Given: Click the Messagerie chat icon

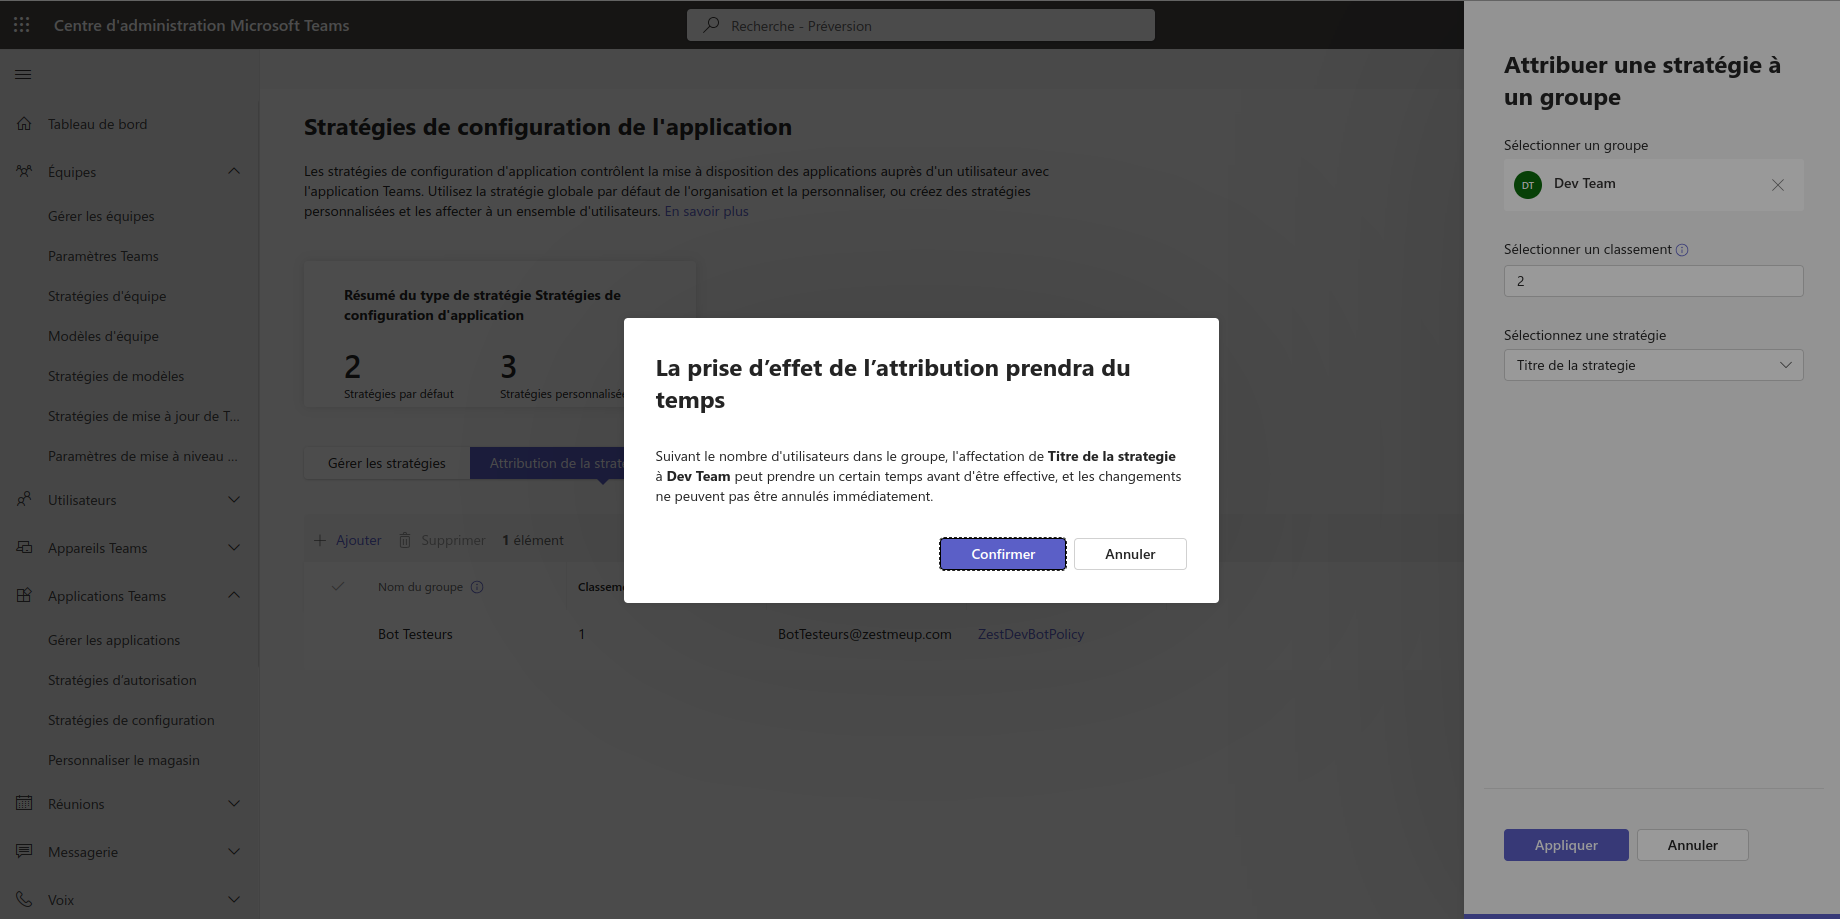Looking at the screenshot, I should (x=24, y=852).
